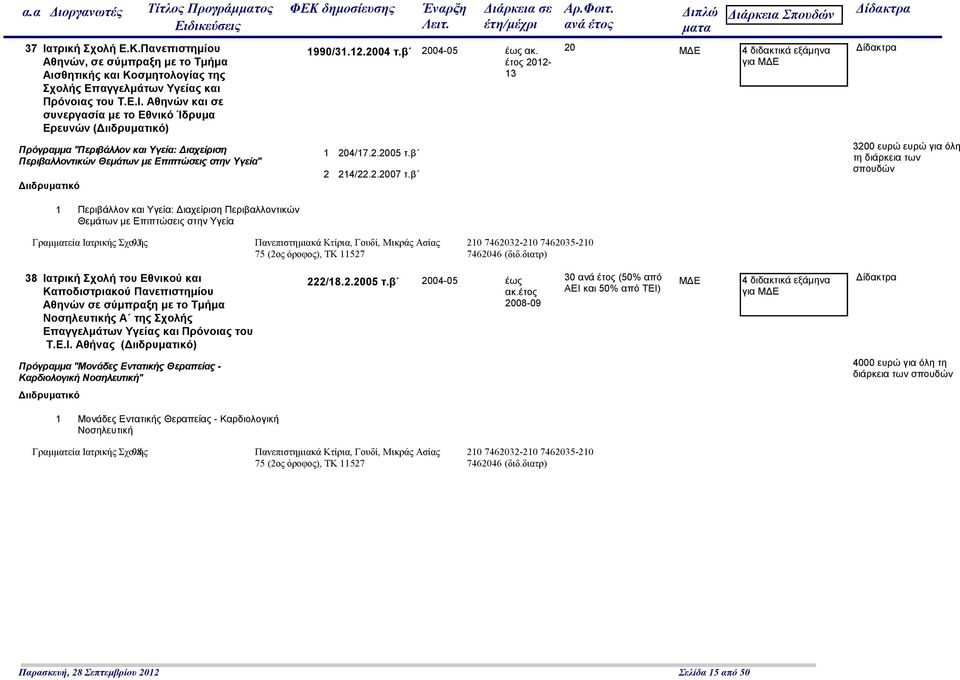Click specialization 1 'Περιβάλλον και Υγεία: Διαχείριση'
The width and height of the screenshot is (960, 680).
(189, 215)
